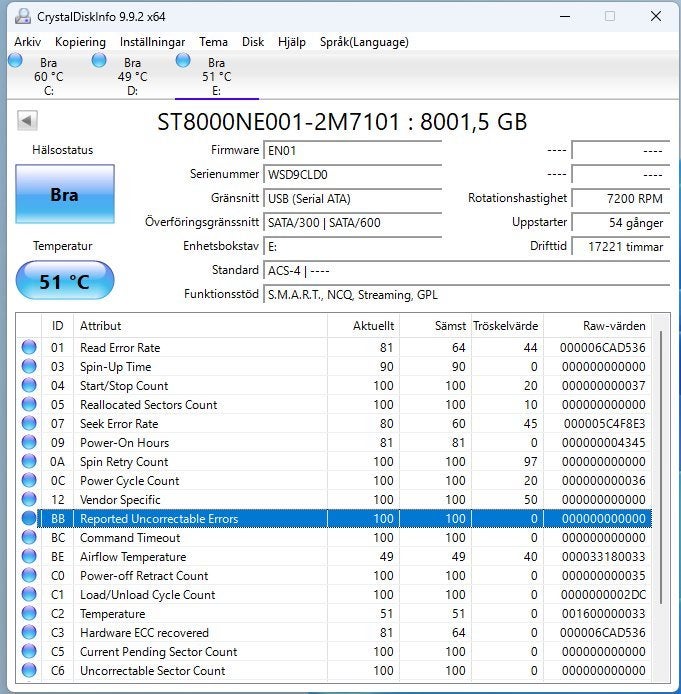This screenshot has height=694, width=681.
Task: Click the Rotationshastighet value 7200 RPM
Action: point(620,199)
